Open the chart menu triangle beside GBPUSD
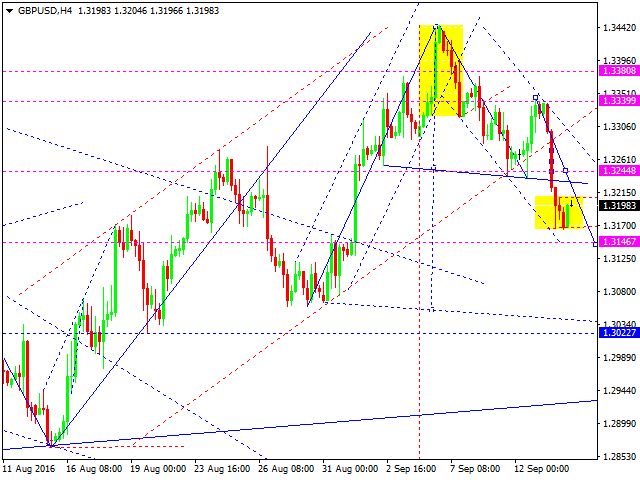The image size is (640, 480). tap(9, 11)
